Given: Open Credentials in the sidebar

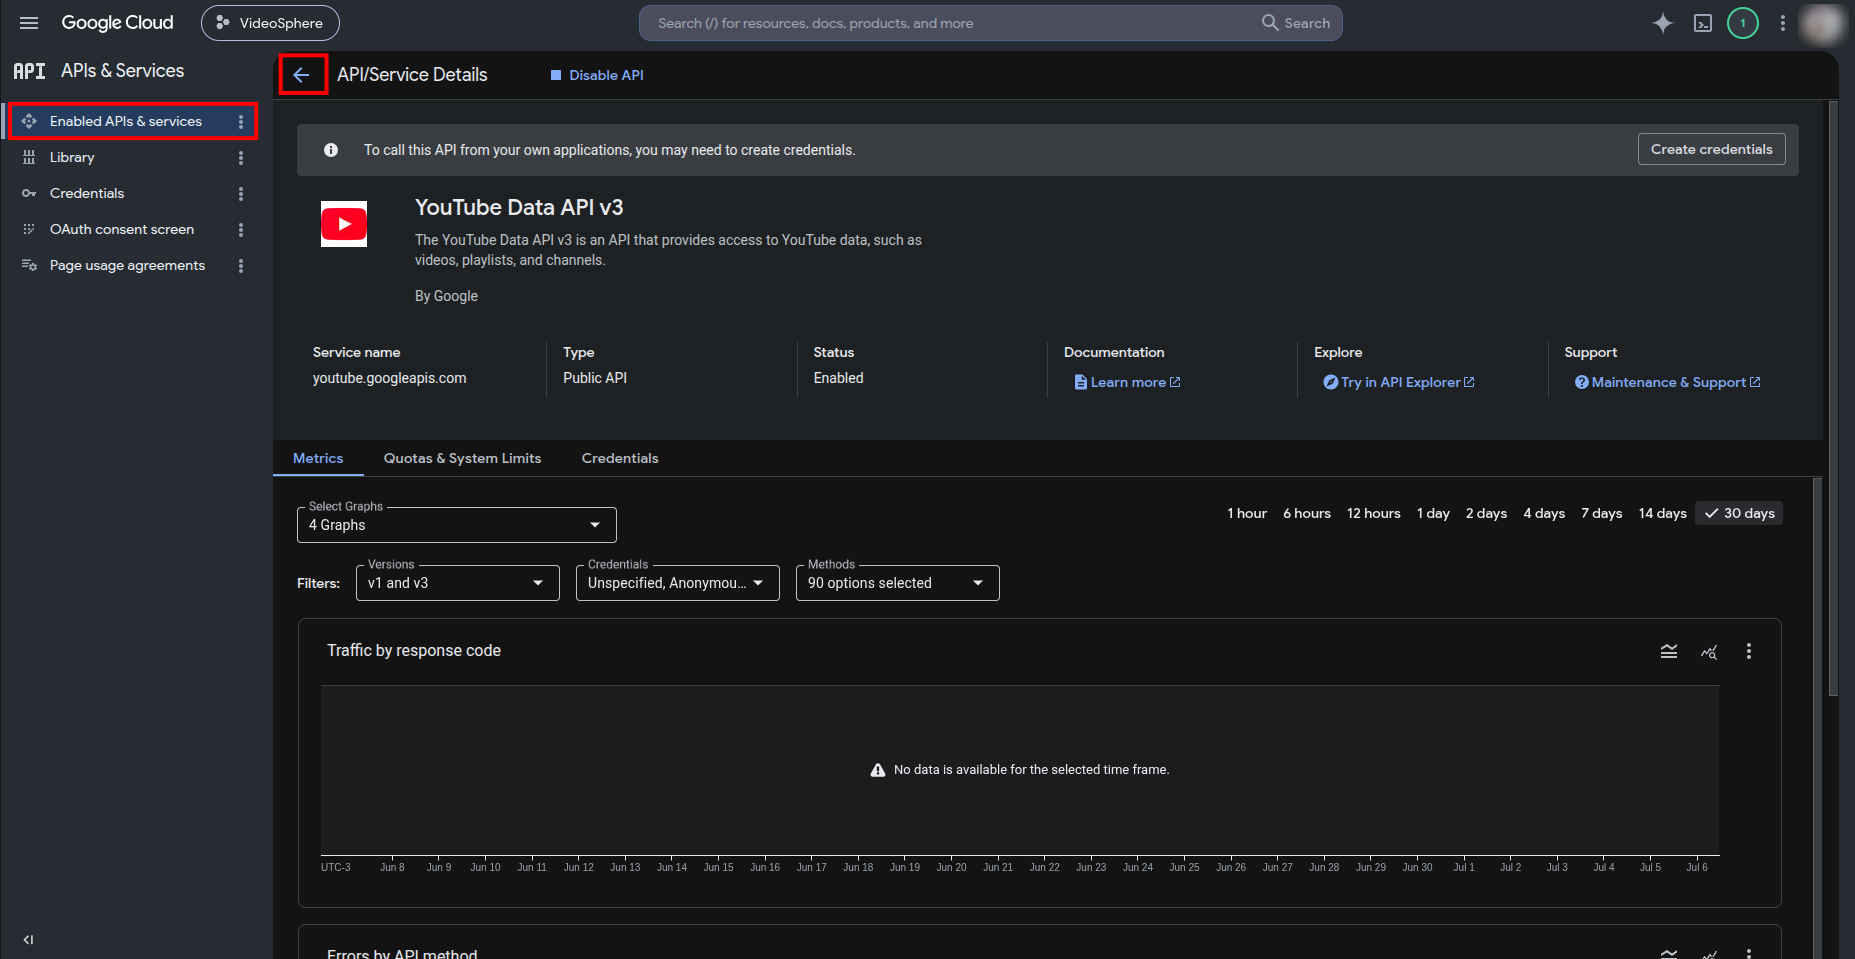Looking at the screenshot, I should (x=87, y=194).
